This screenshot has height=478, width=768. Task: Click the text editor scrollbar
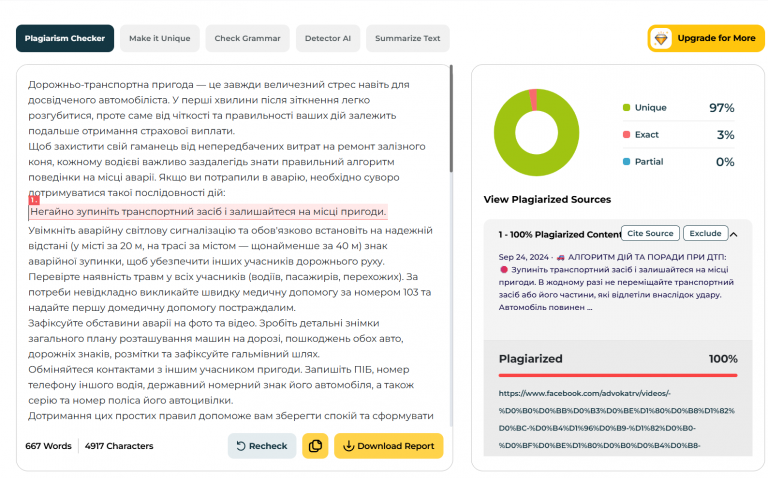click(x=451, y=119)
